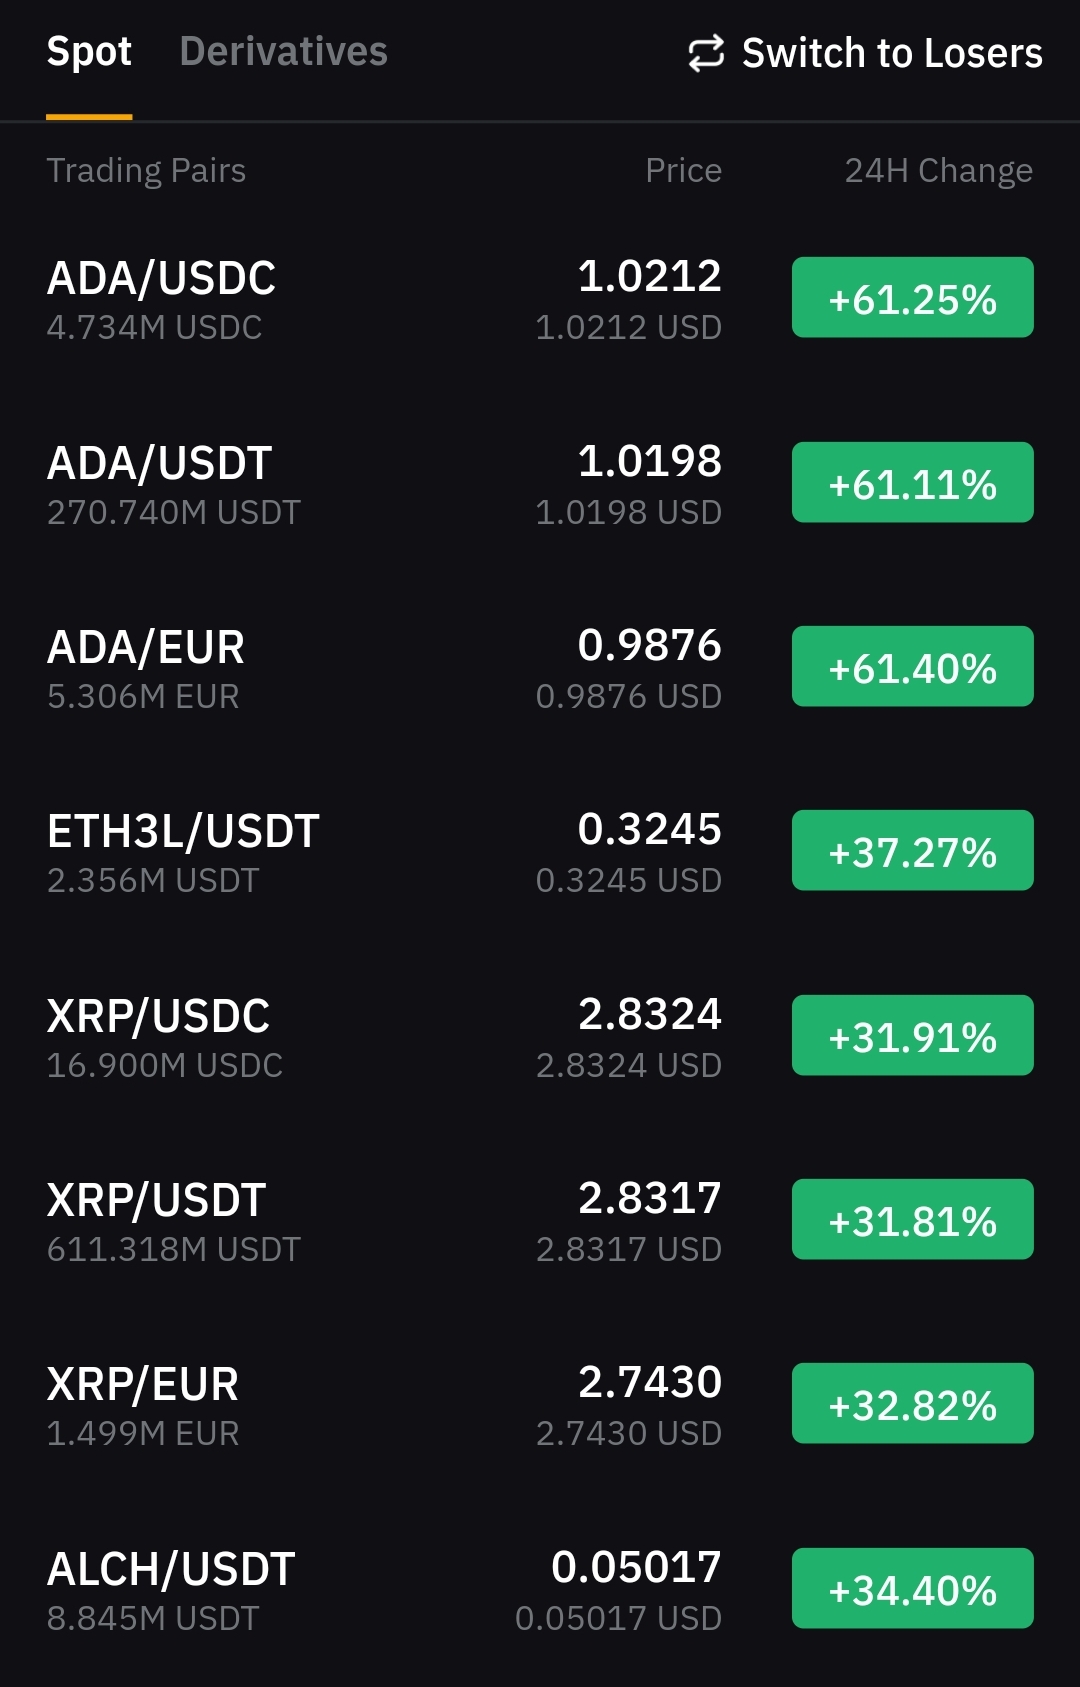Select the ADA/EUR pair row
The width and height of the screenshot is (1080, 1687).
pos(146,648)
